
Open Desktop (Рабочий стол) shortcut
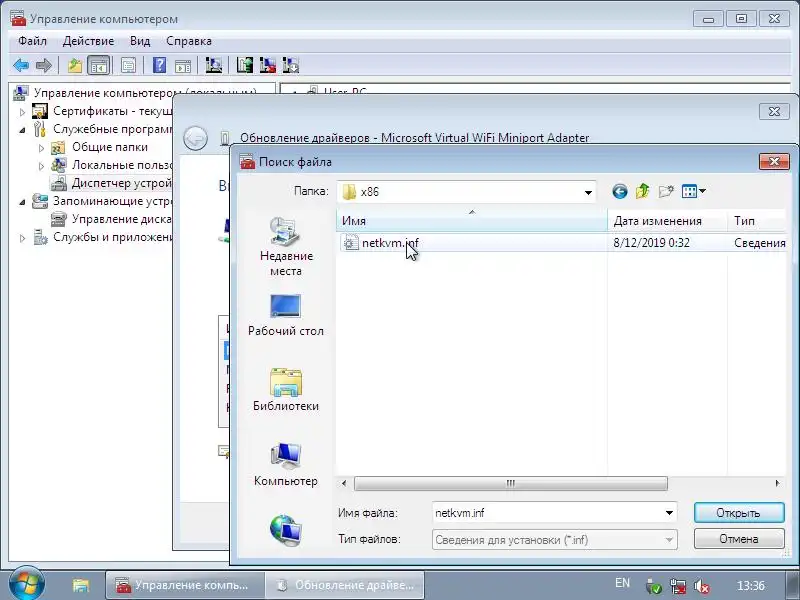click(x=286, y=315)
